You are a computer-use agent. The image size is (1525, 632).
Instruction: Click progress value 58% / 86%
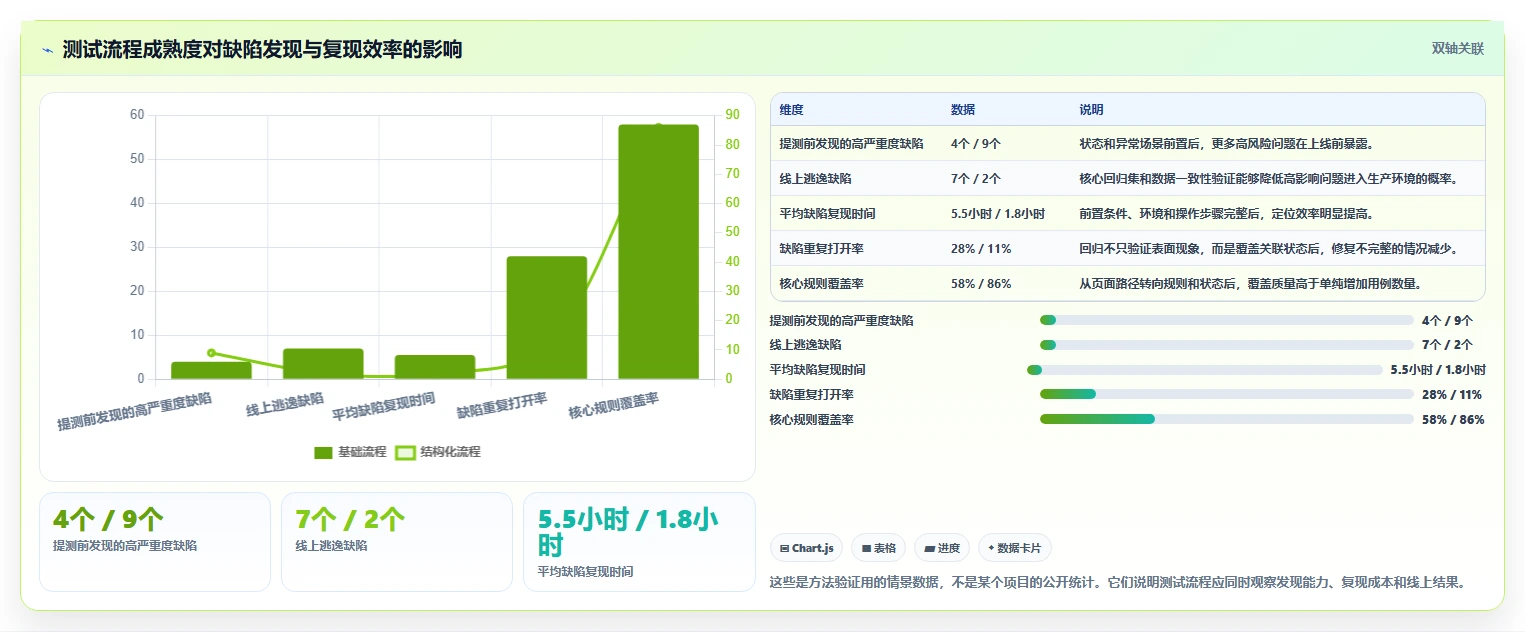pos(1453,420)
